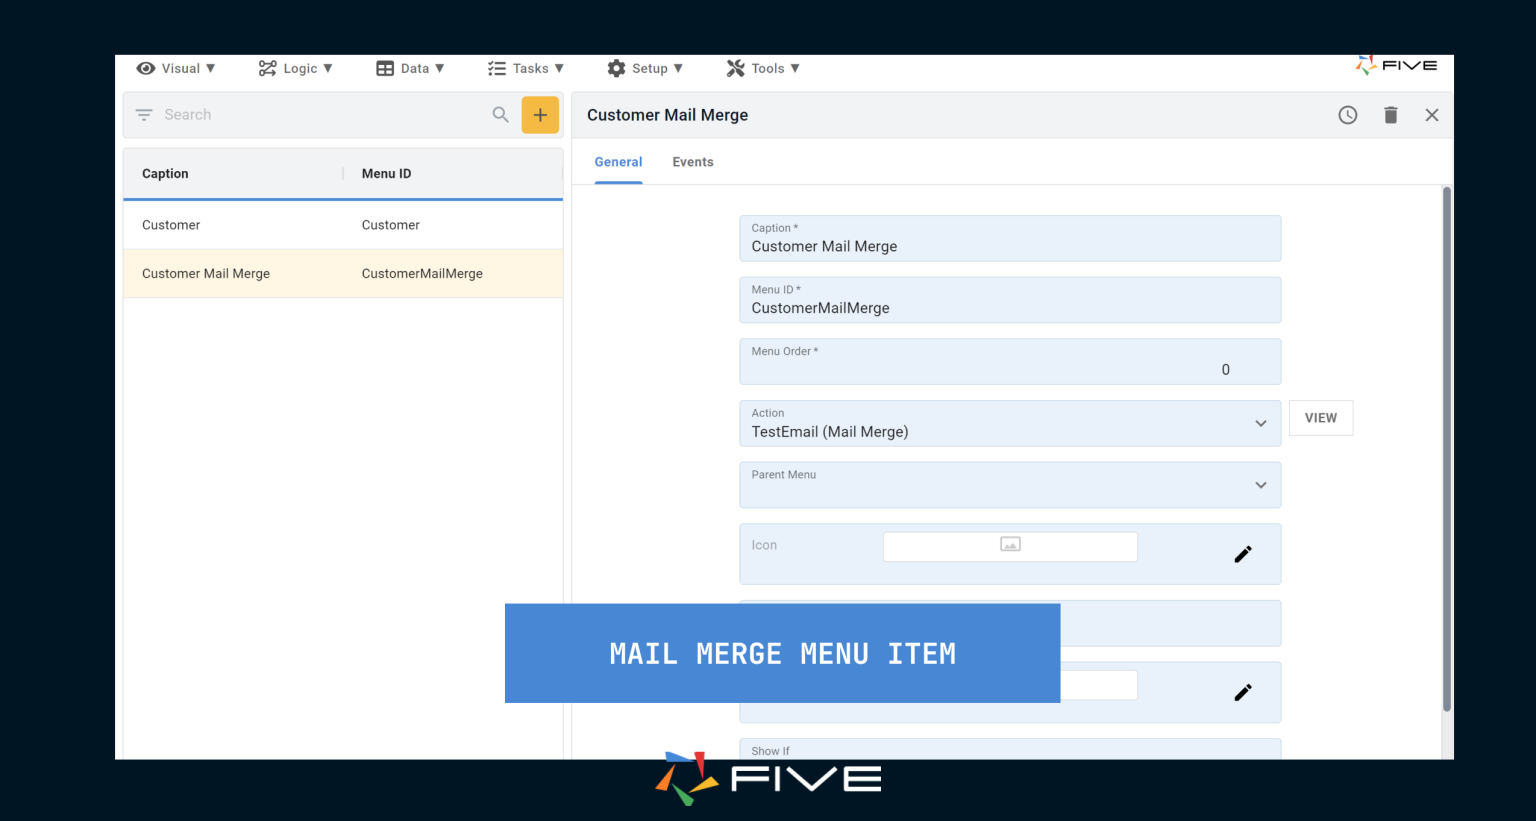
Task: Expand the Action dropdown
Action: click(1260, 424)
